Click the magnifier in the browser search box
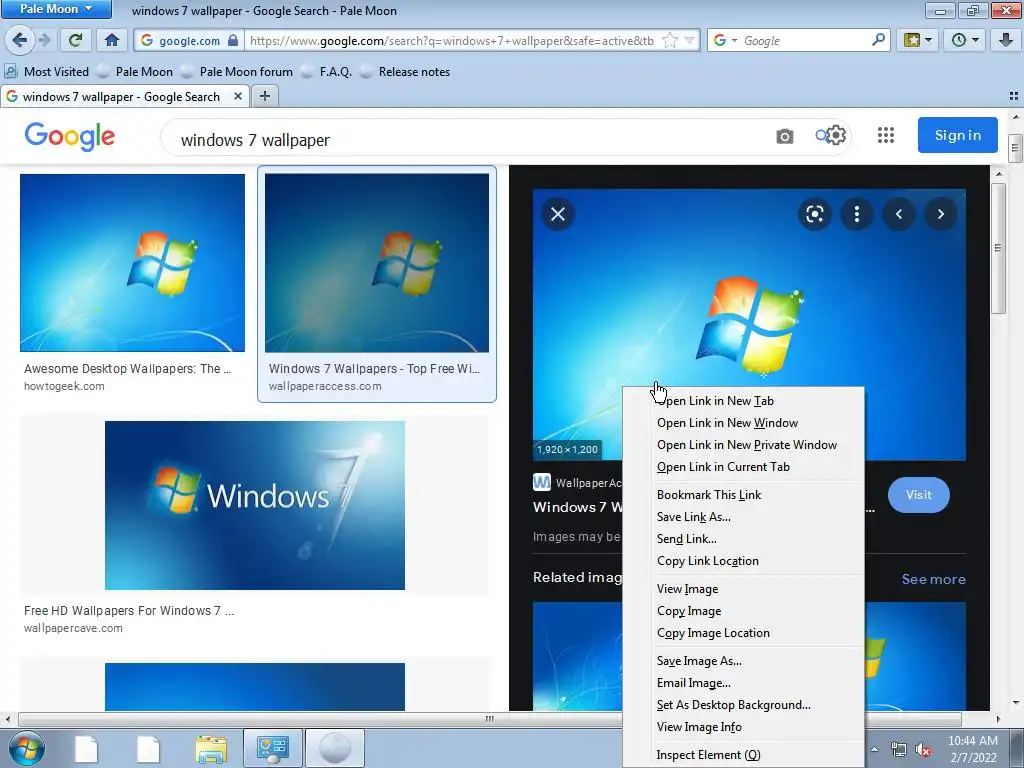1024x768 pixels. (x=878, y=40)
